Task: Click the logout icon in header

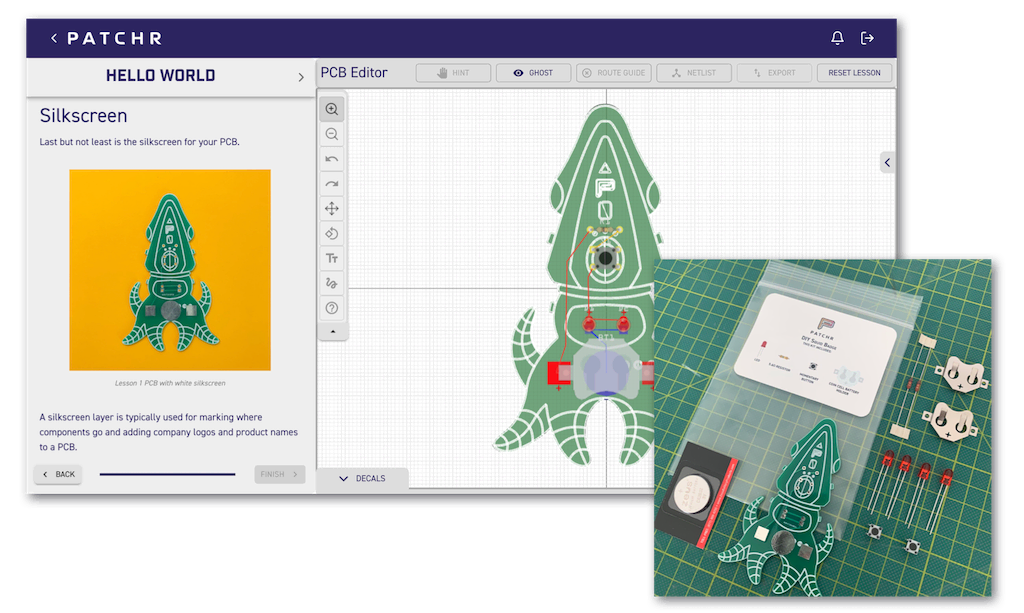Action: coord(867,39)
